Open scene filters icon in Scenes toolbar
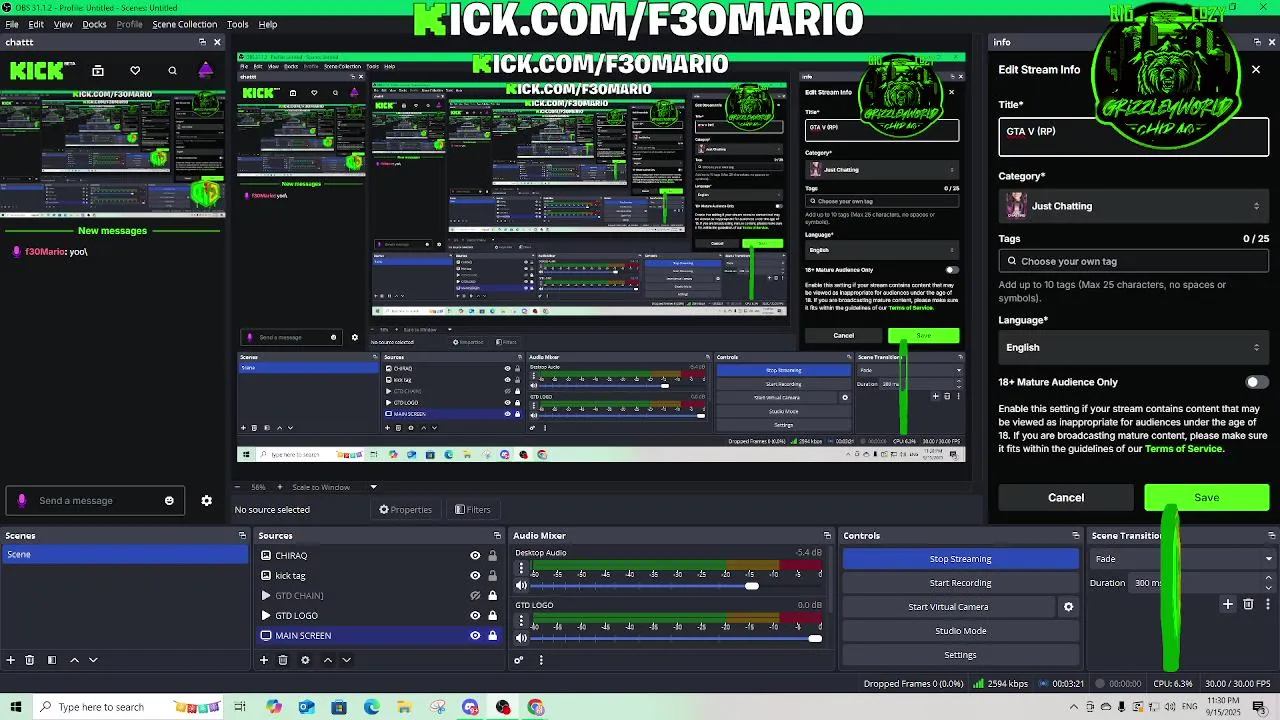 51,660
